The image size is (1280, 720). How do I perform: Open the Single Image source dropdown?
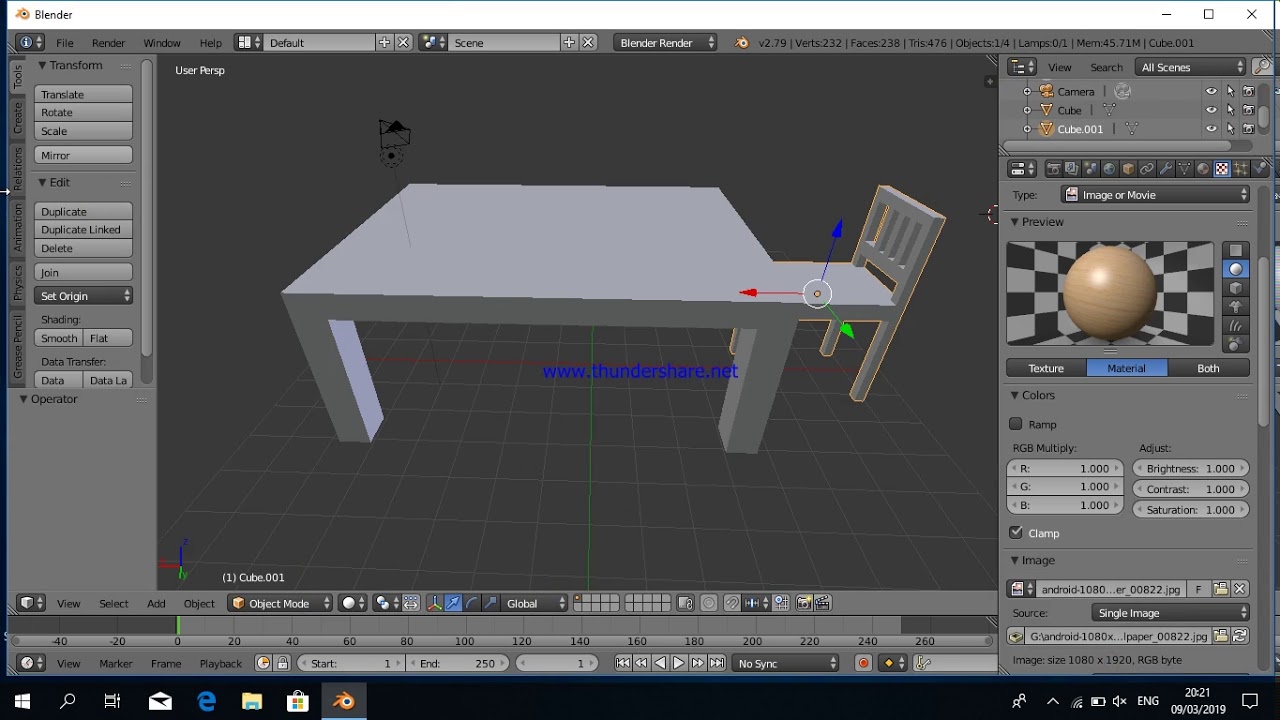[x=1171, y=613]
